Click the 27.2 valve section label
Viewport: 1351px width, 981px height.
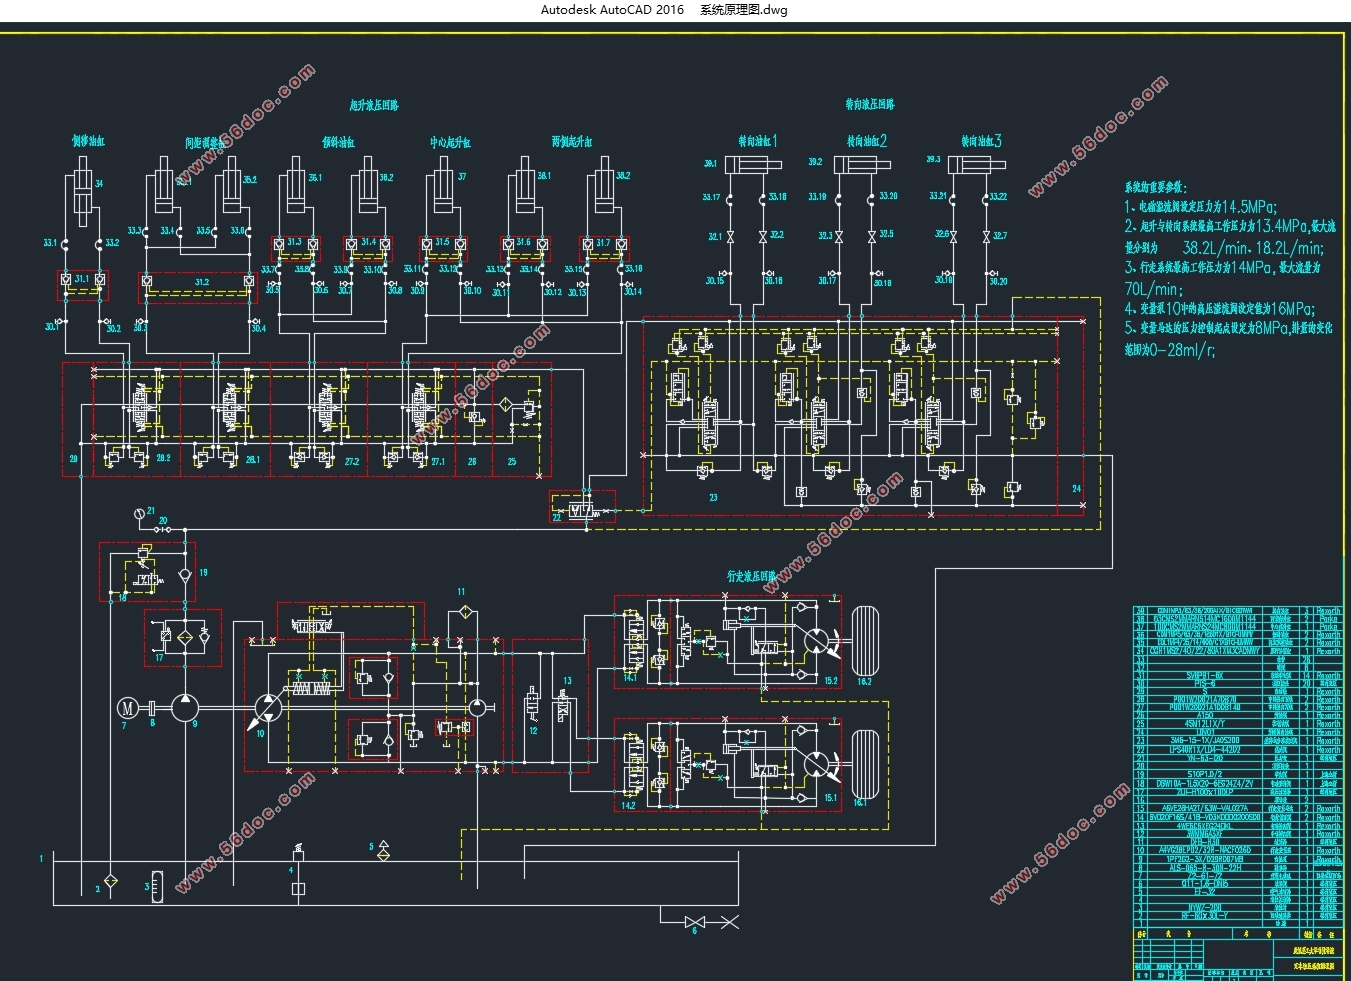click(352, 462)
